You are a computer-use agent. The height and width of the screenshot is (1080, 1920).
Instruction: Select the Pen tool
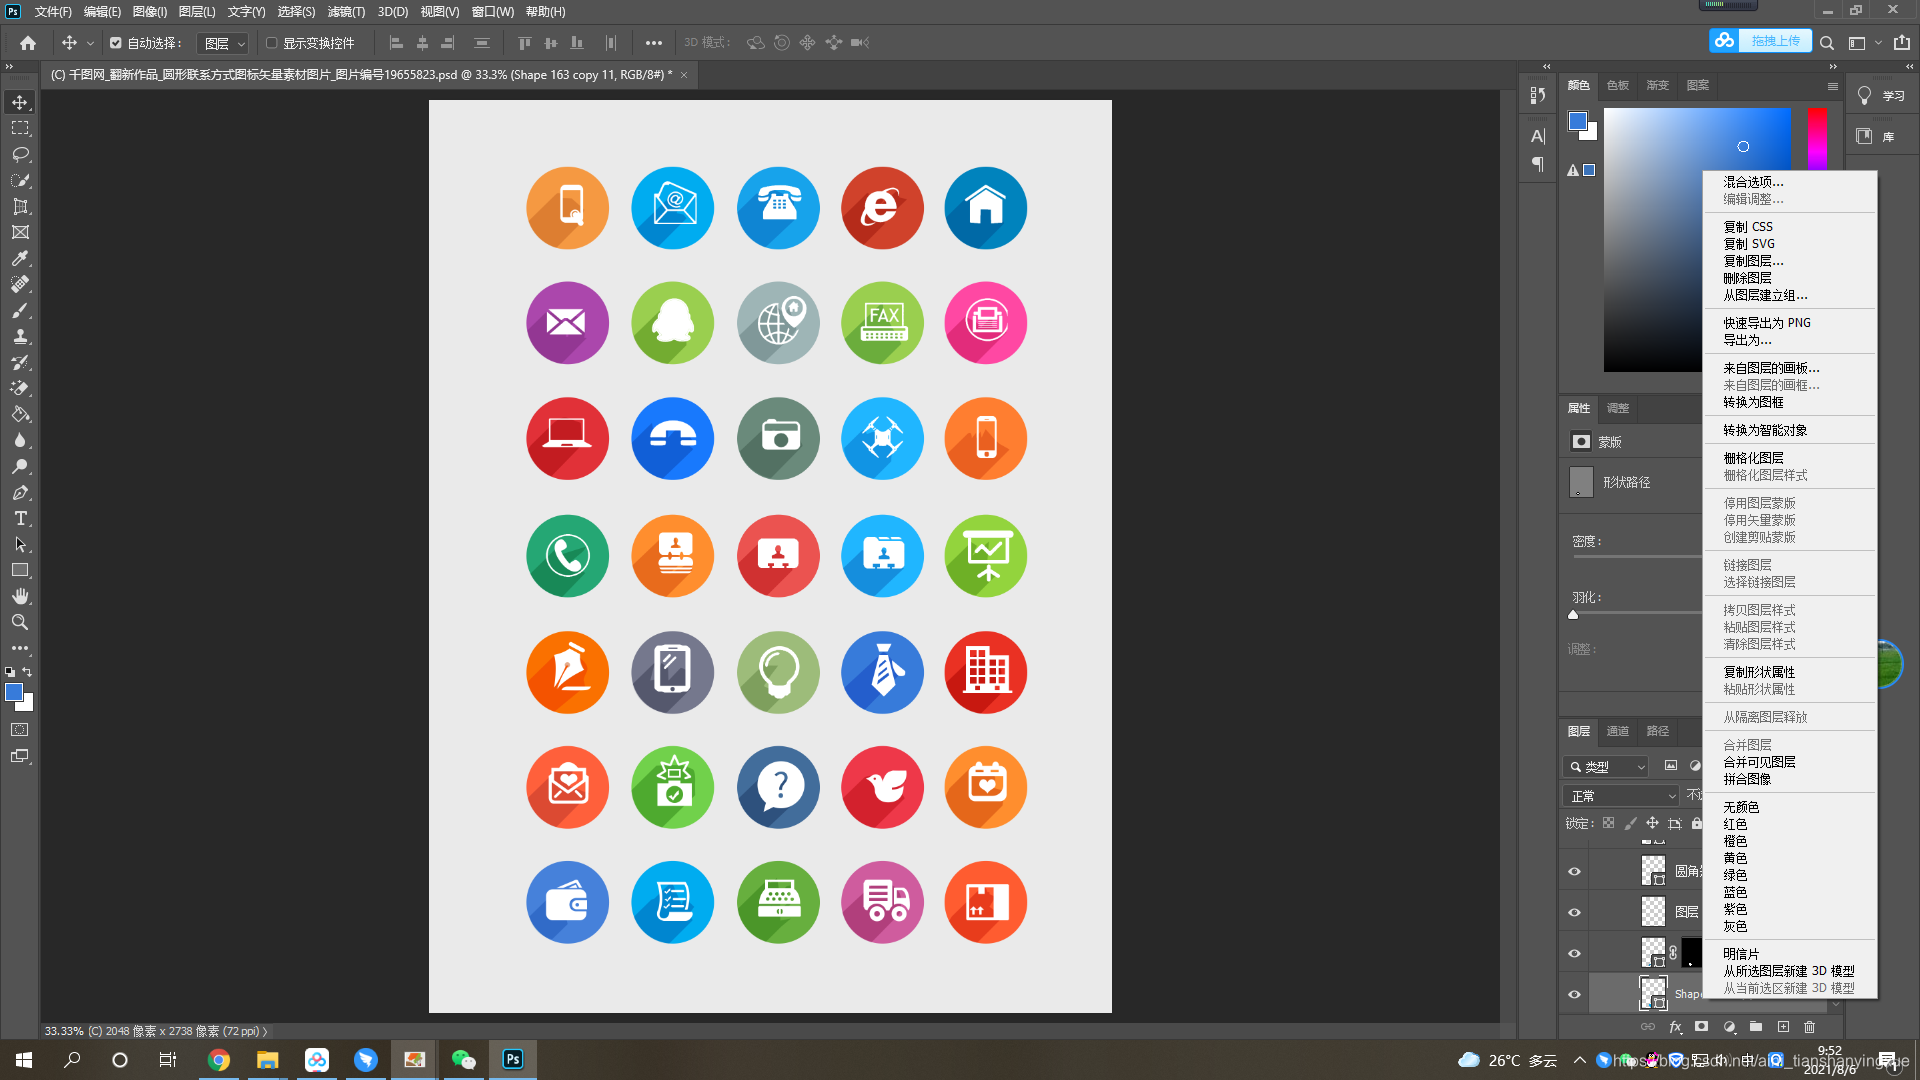pos(20,492)
